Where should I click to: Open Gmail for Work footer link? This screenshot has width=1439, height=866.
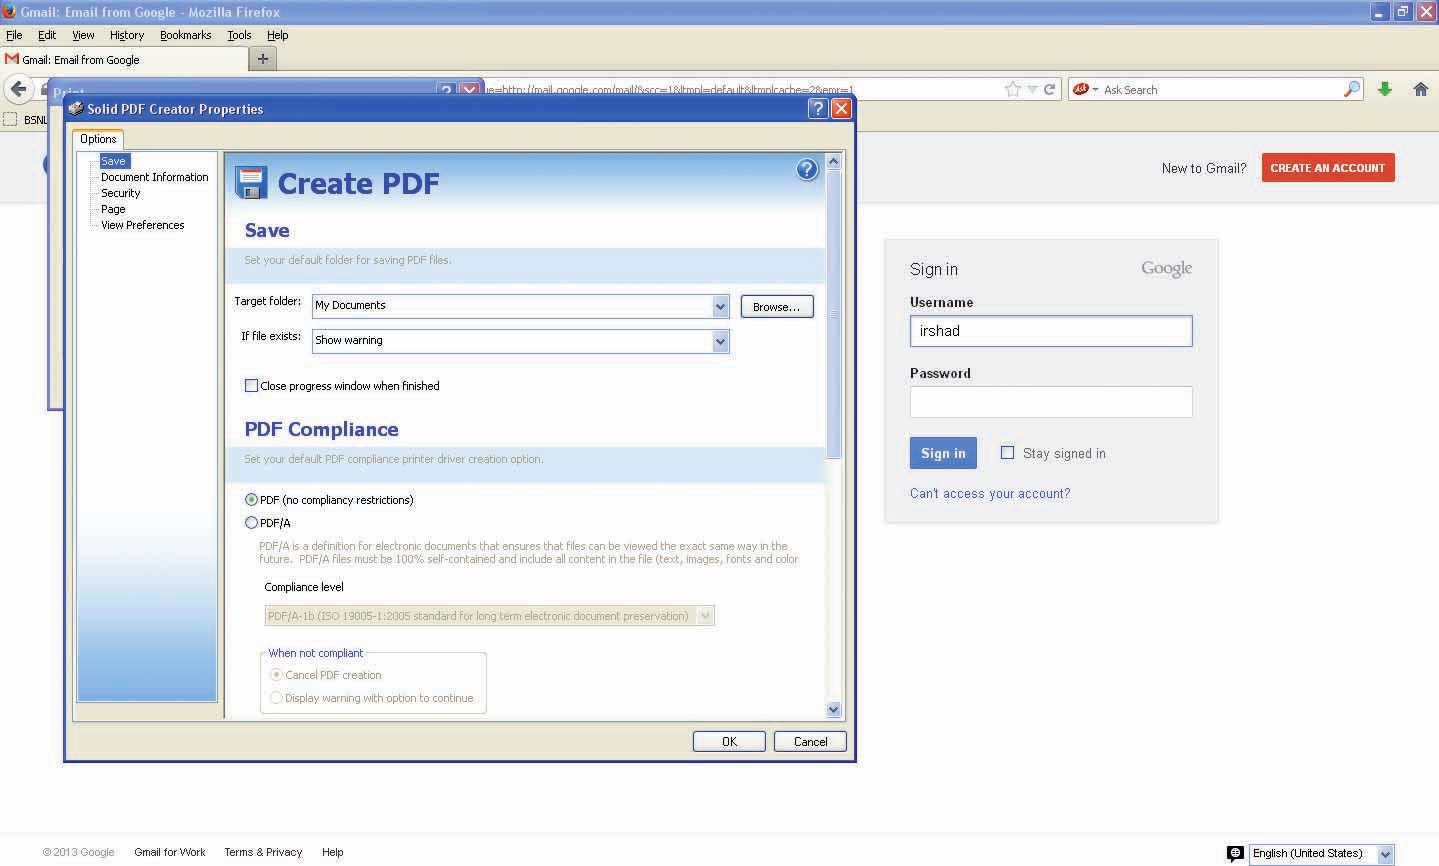pyautogui.click(x=170, y=852)
